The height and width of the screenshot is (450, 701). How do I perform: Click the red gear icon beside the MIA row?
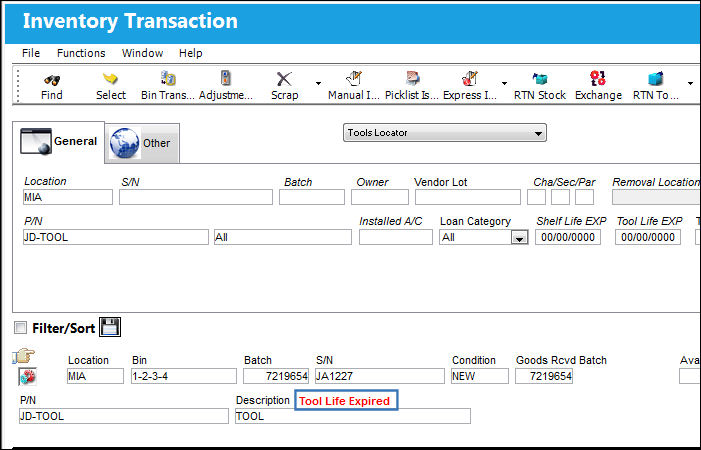[27, 377]
